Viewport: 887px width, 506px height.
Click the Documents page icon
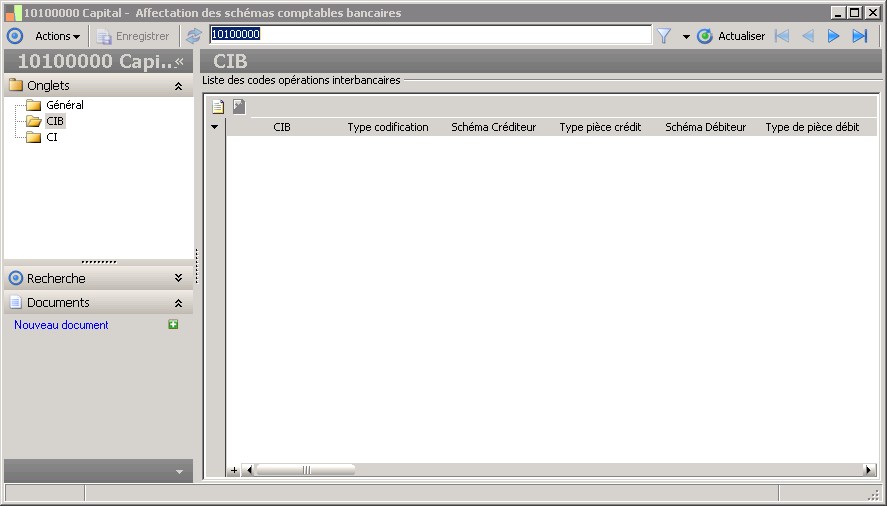pos(16,302)
